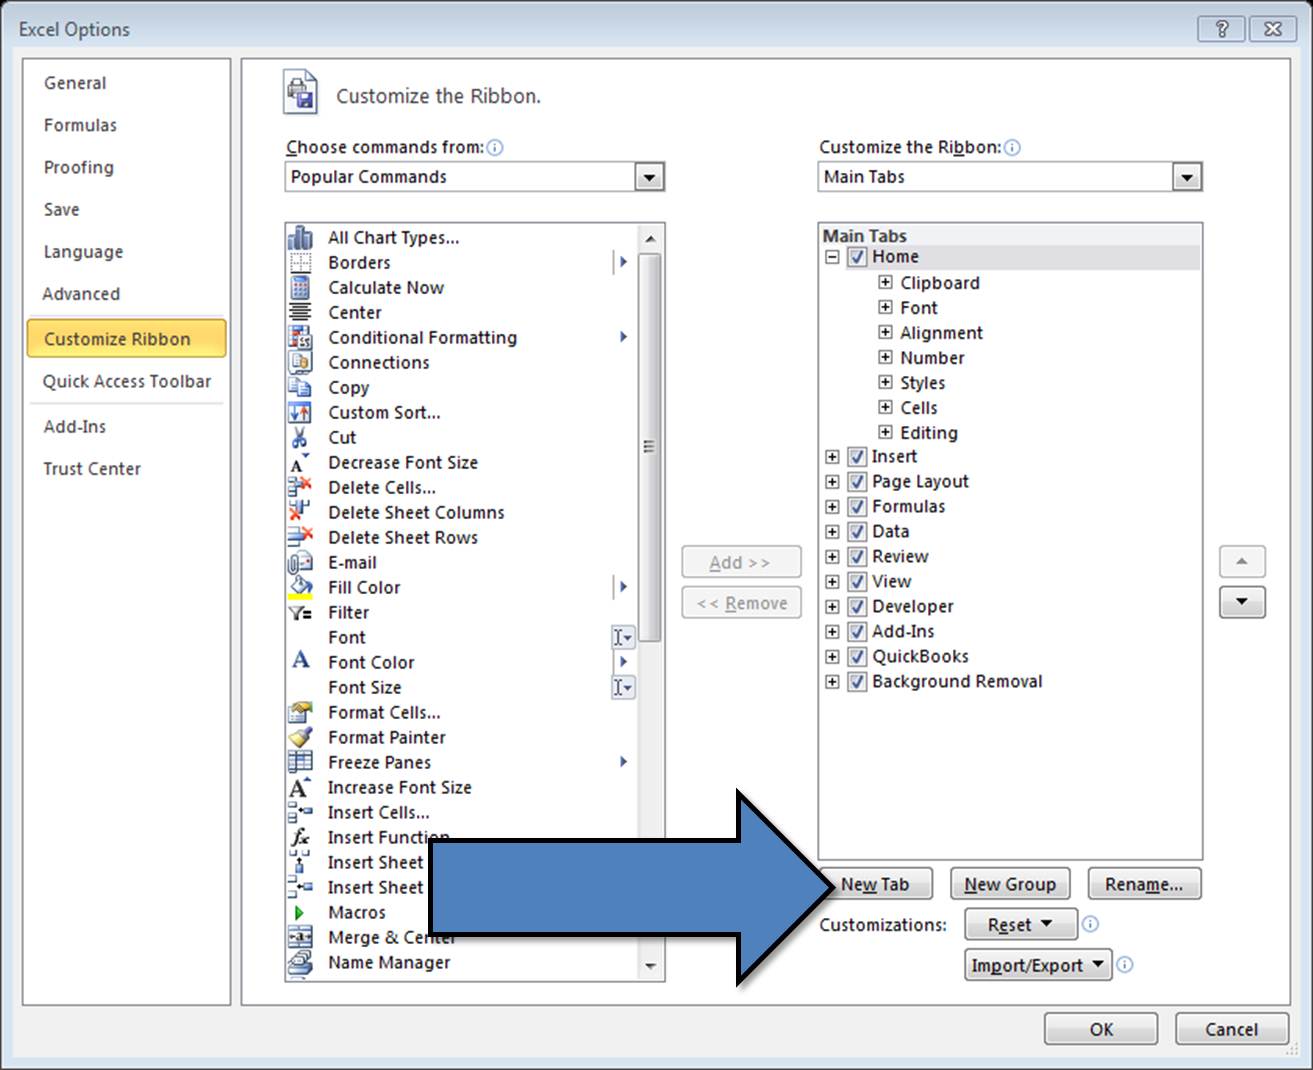Image resolution: width=1313 pixels, height=1070 pixels.
Task: Choose the Conditional Formatting command
Action: (x=422, y=337)
